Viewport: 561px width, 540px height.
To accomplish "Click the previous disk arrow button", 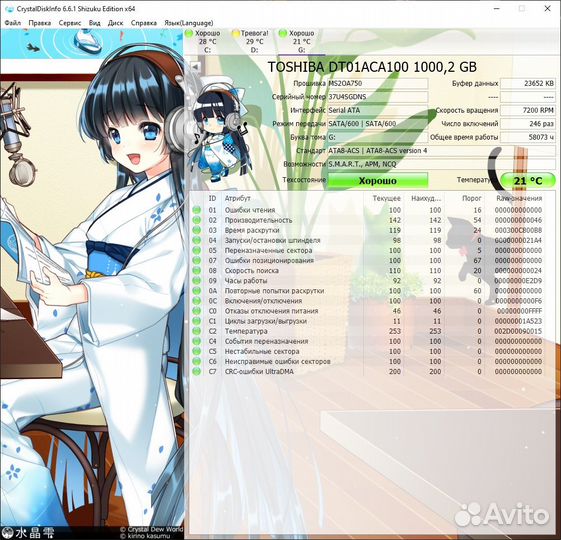I will 195,66.
